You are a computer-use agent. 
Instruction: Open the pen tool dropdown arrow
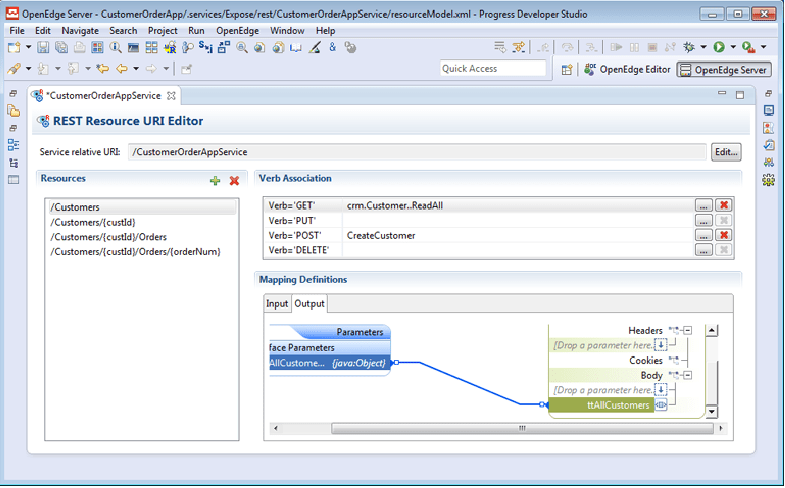click(x=28, y=69)
